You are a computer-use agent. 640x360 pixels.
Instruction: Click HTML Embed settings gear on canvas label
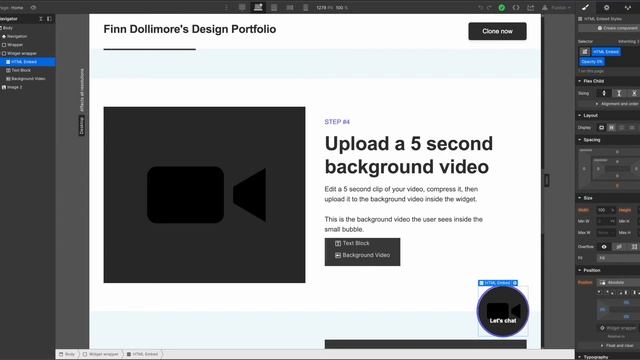(515, 283)
